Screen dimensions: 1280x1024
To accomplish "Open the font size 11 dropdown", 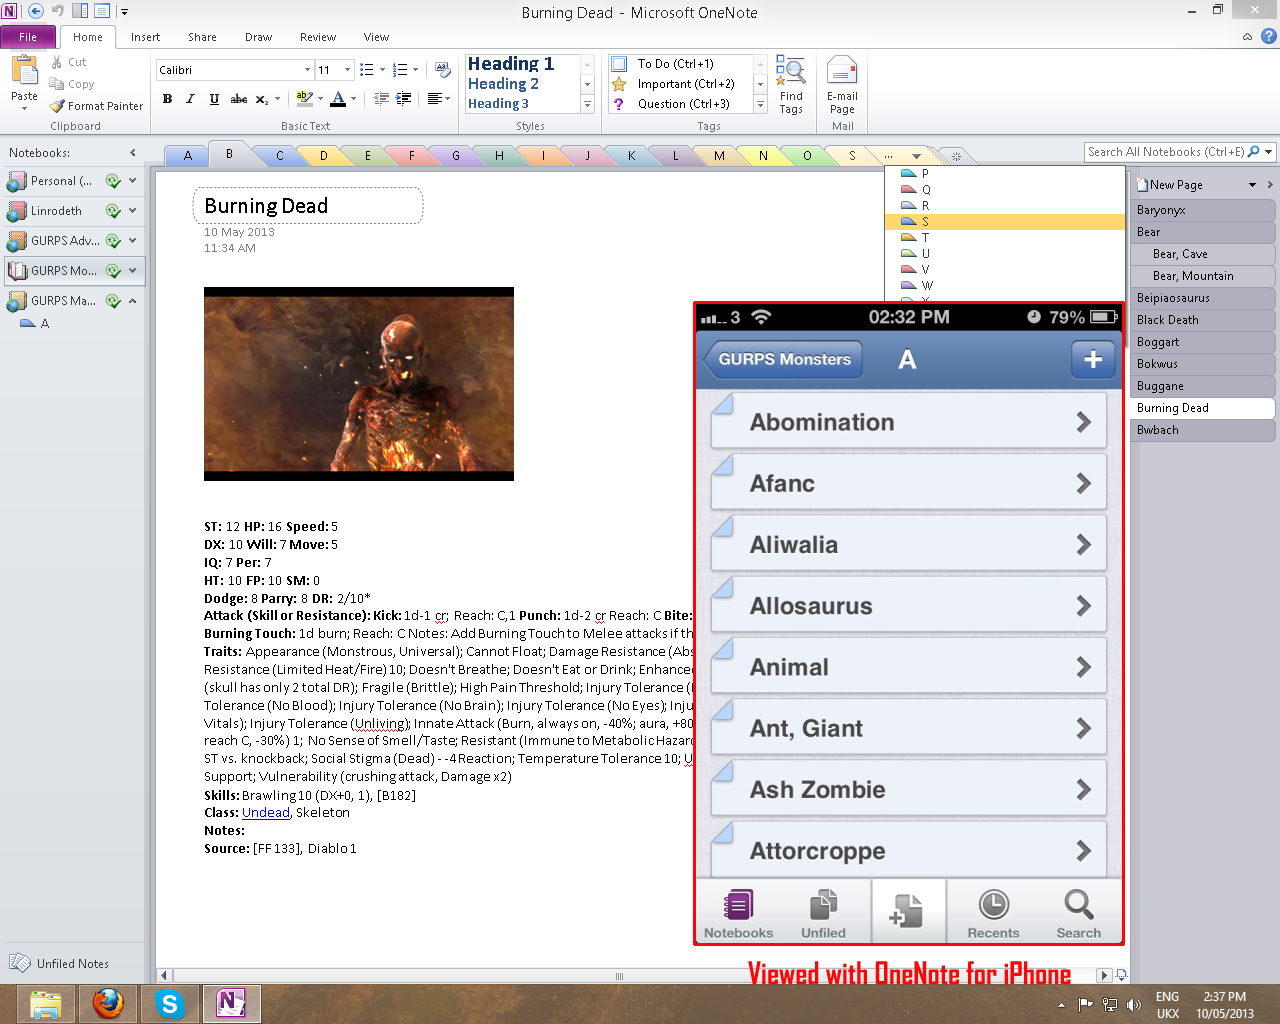I will 347,70.
